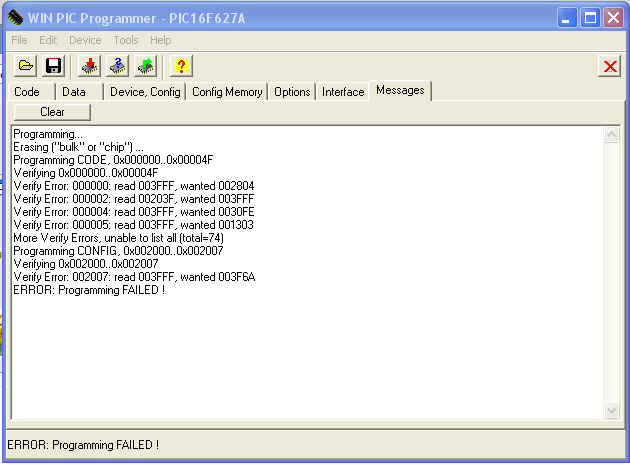Open the Tools menu

tap(126, 40)
